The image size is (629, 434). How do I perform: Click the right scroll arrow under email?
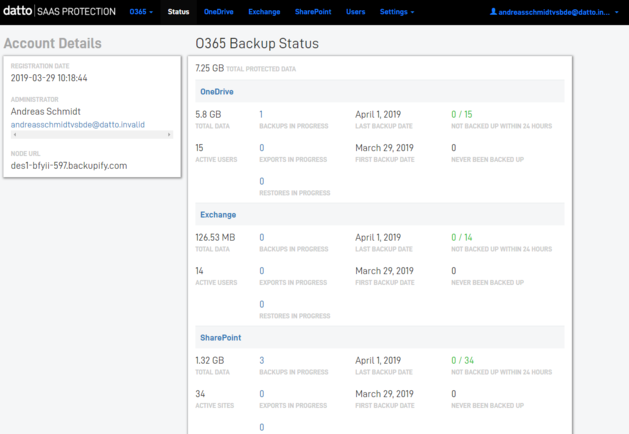pos(169,135)
